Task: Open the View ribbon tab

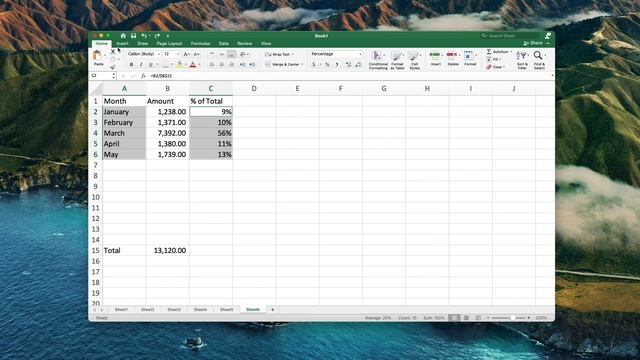Action: point(266,43)
